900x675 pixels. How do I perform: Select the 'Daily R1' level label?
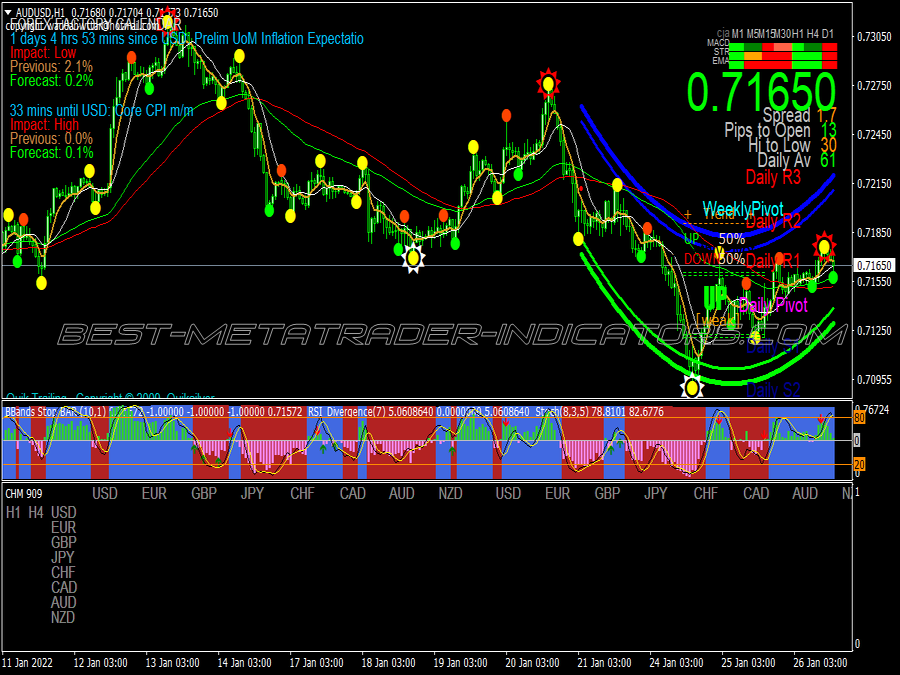[x=773, y=262]
